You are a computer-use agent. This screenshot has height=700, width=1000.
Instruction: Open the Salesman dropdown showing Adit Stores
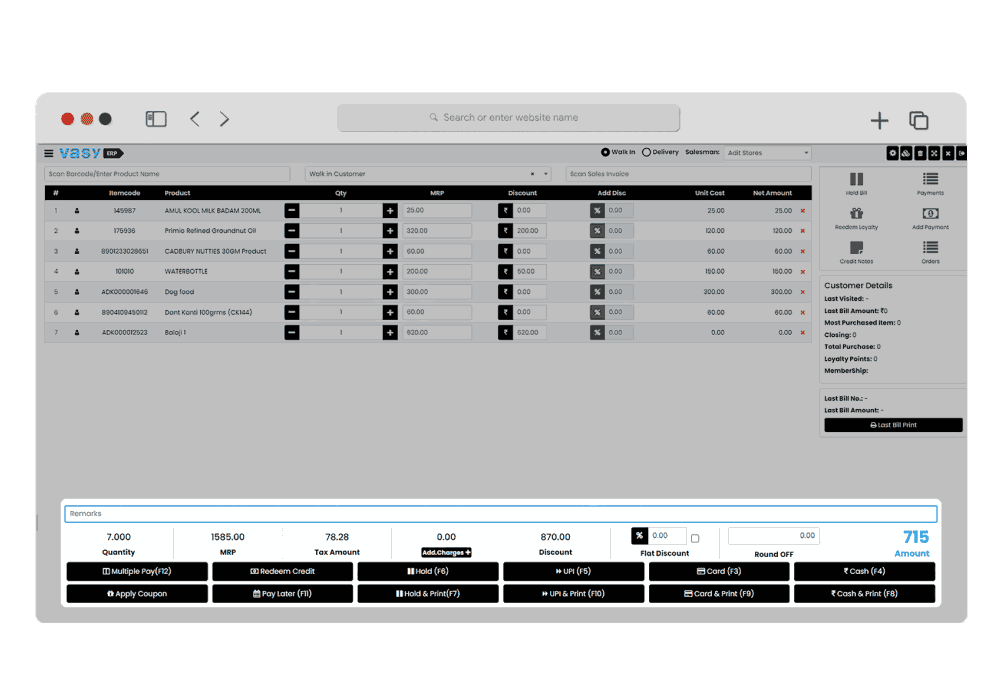coord(766,152)
